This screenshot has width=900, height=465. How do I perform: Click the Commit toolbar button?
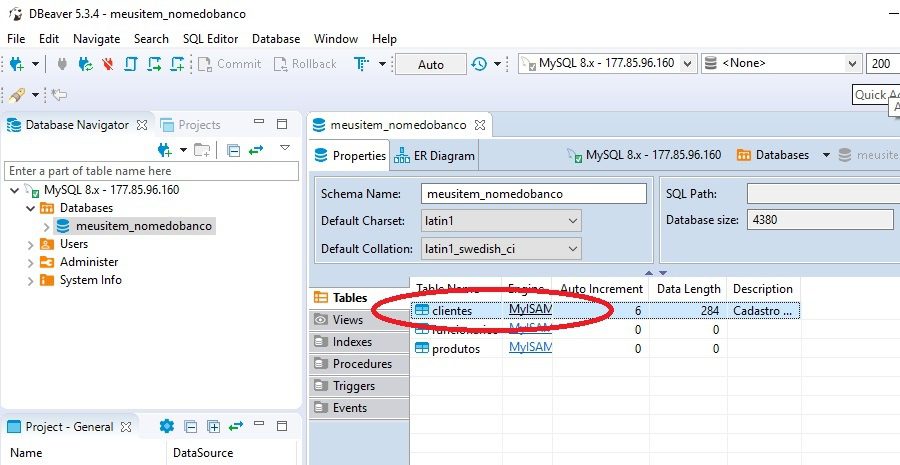[230, 64]
